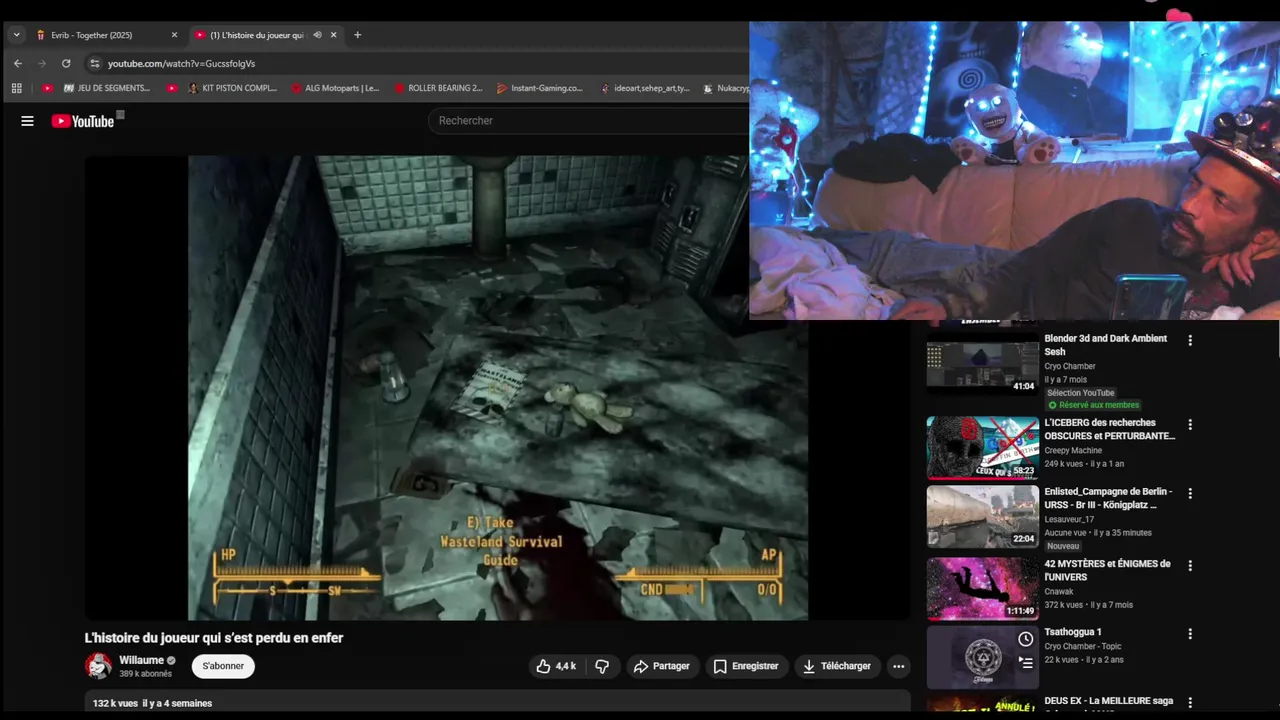Click the Rechercher search field
Screen dimensions: 1280x720
590,120
